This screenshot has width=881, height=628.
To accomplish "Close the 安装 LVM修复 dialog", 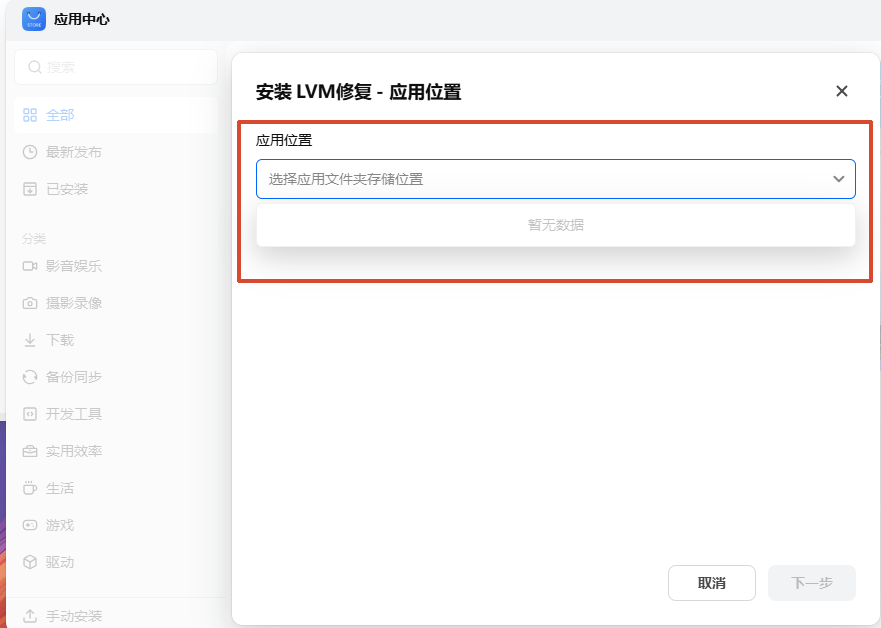I will pos(841,91).
